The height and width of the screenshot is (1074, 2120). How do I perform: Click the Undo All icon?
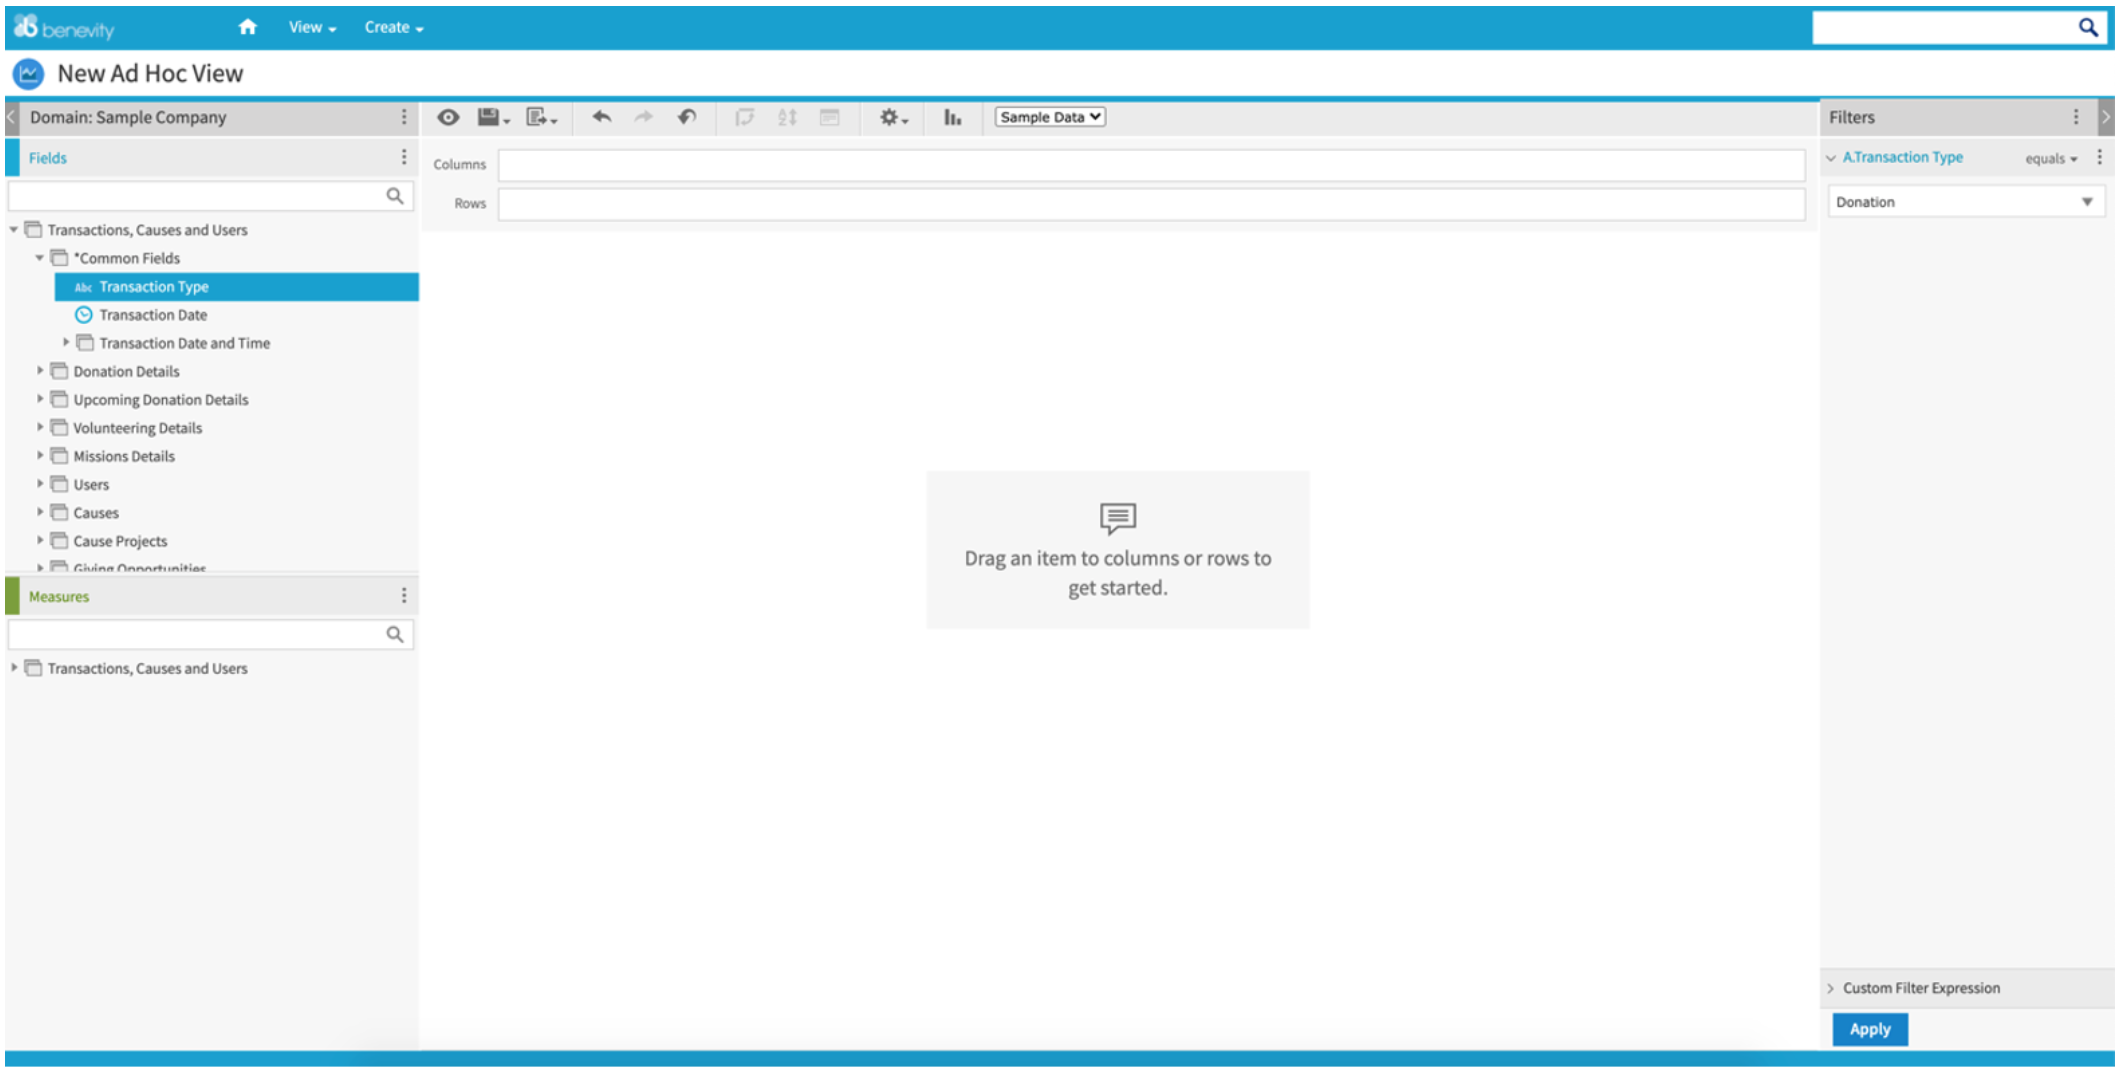686,117
